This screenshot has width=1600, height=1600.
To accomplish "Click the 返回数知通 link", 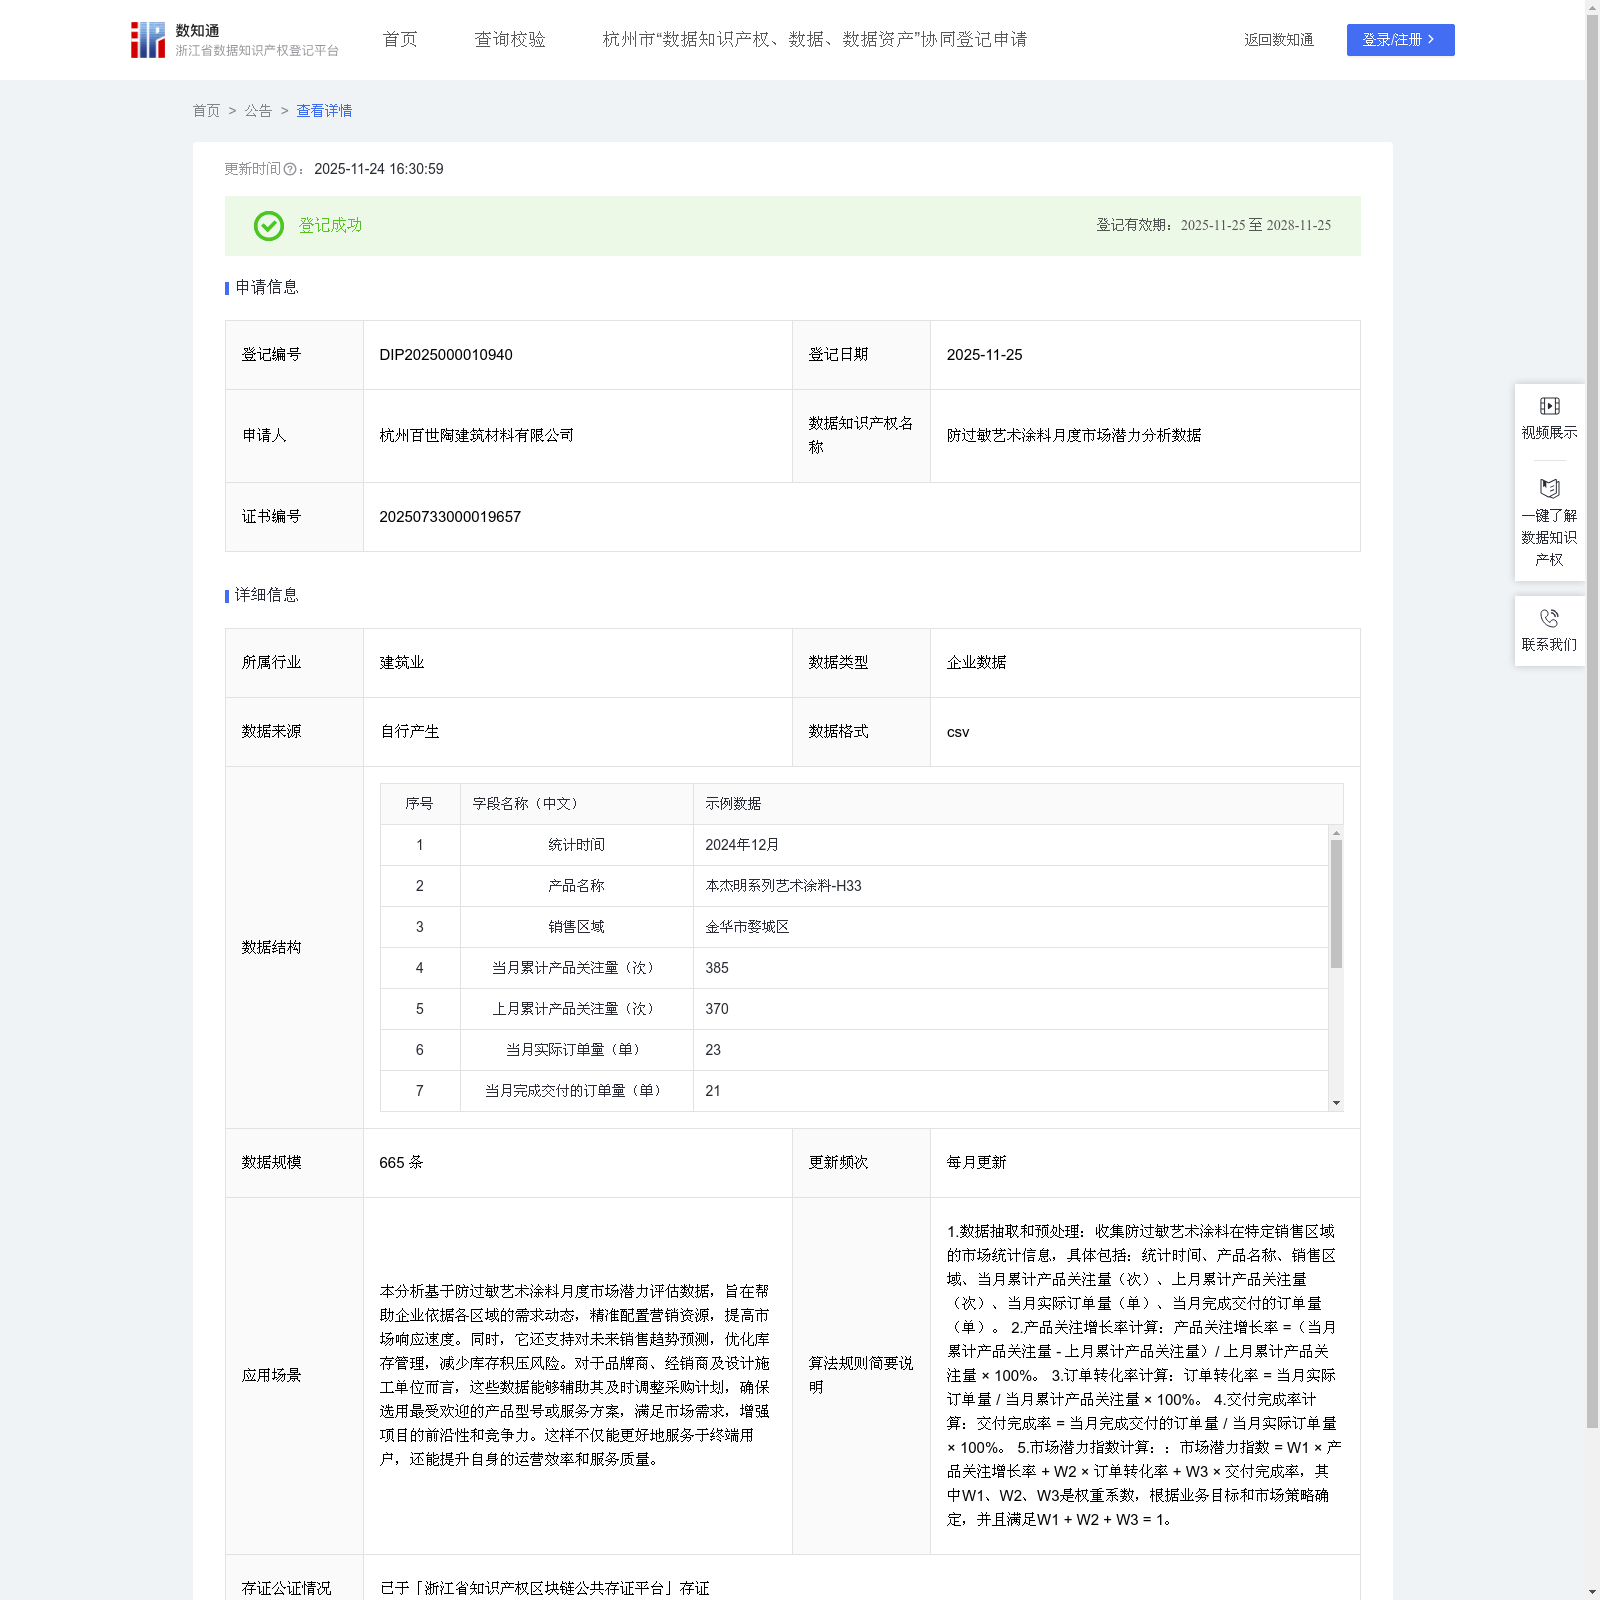I will 1278,40.
